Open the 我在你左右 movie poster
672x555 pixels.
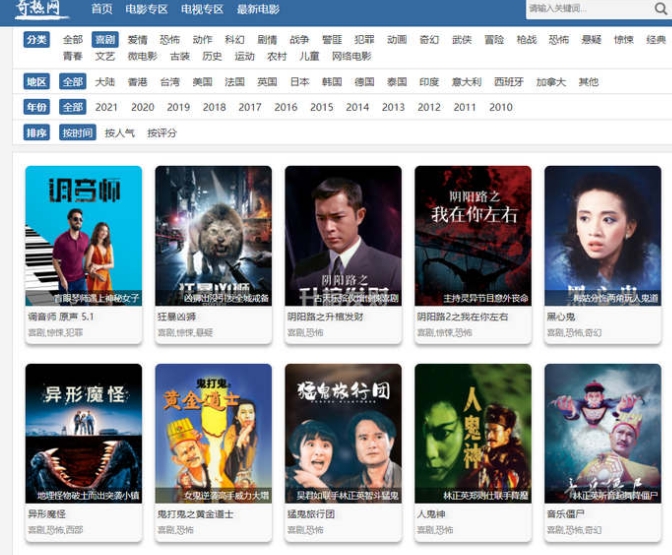(473, 236)
